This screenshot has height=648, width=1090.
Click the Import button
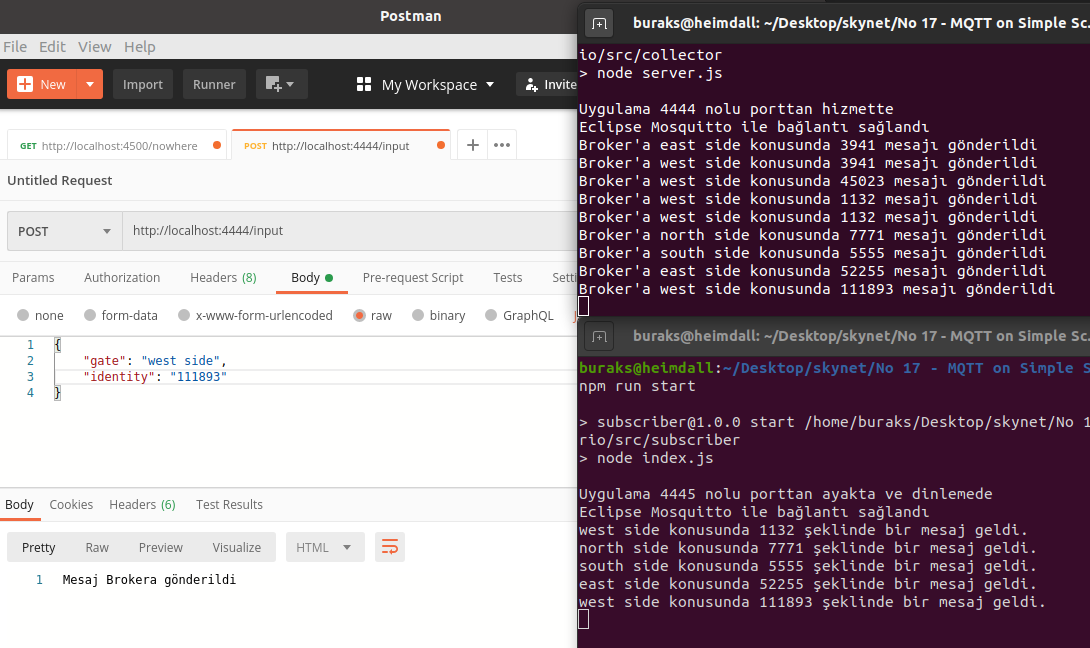click(x=143, y=84)
